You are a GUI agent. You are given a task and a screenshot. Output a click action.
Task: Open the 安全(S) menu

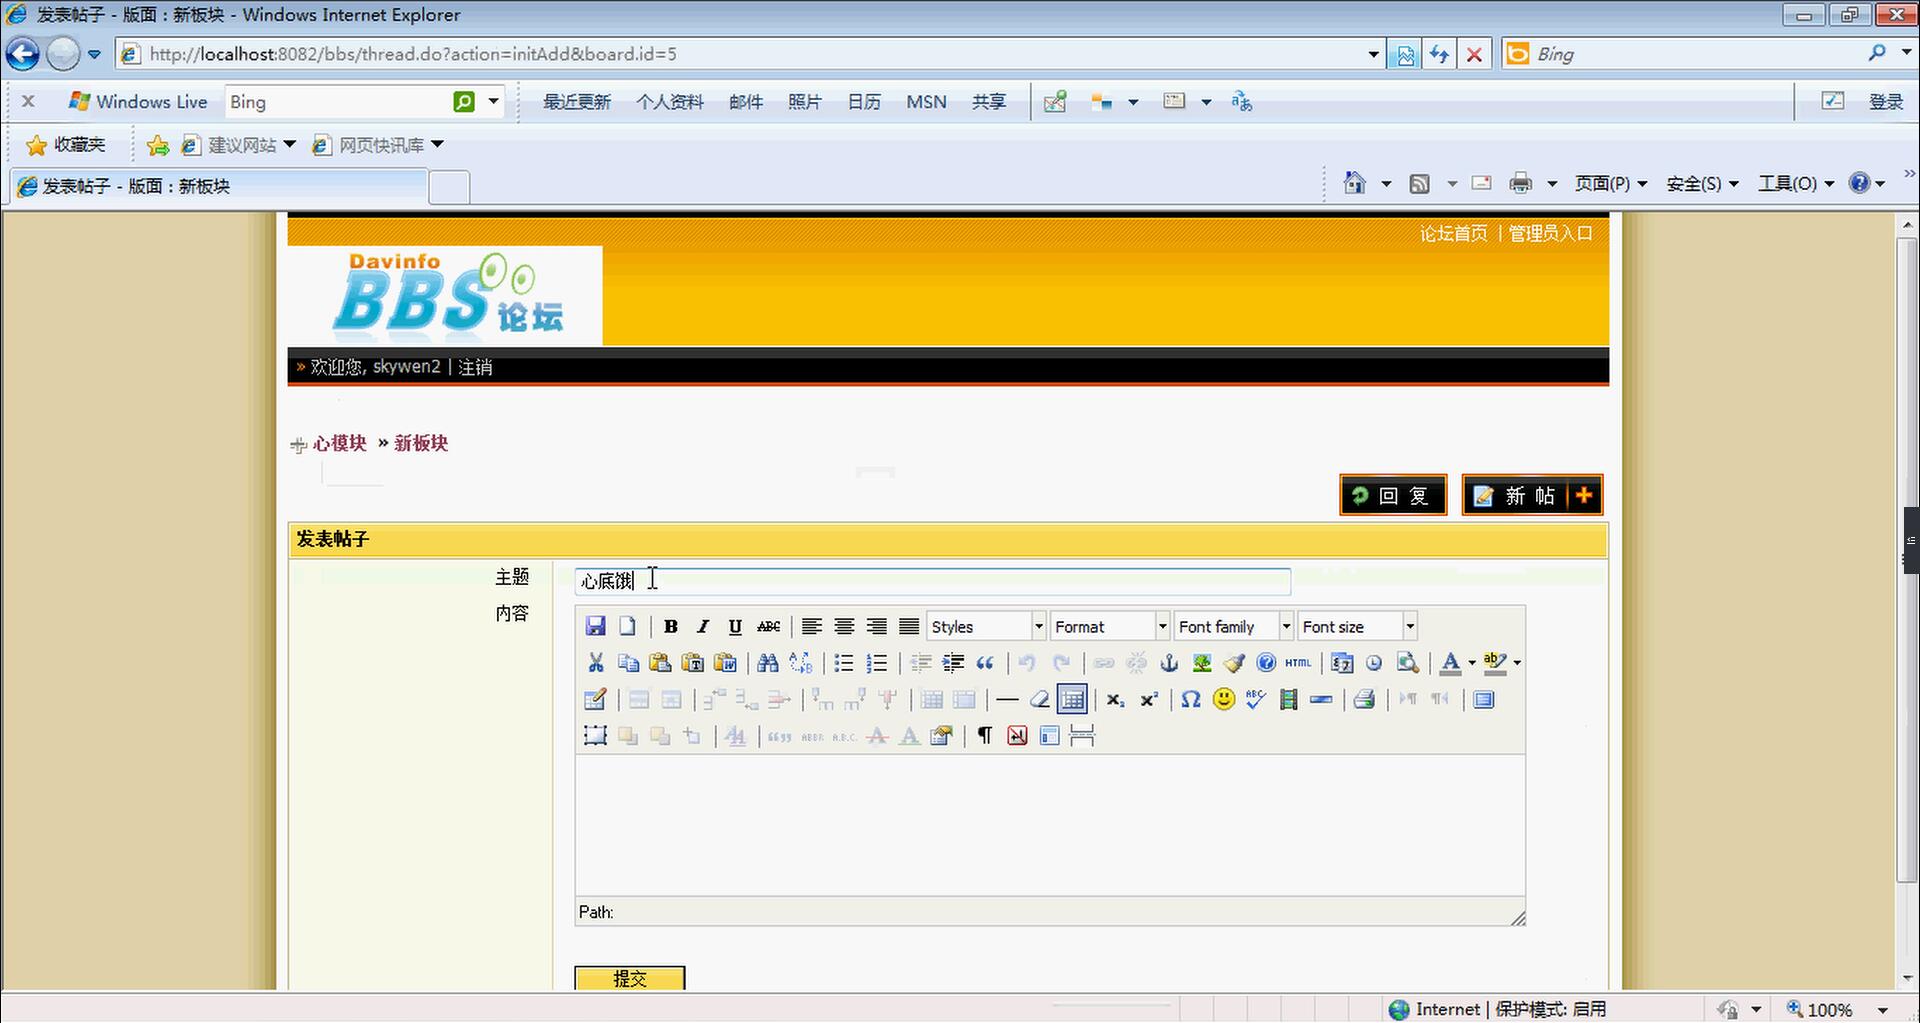[1702, 183]
